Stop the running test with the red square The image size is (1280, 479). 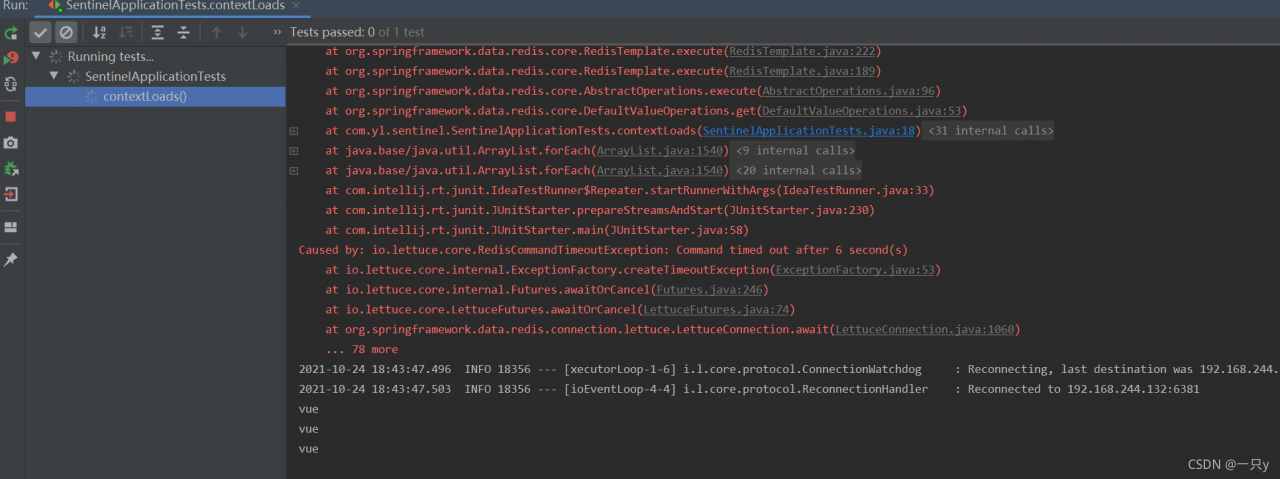pos(11,117)
